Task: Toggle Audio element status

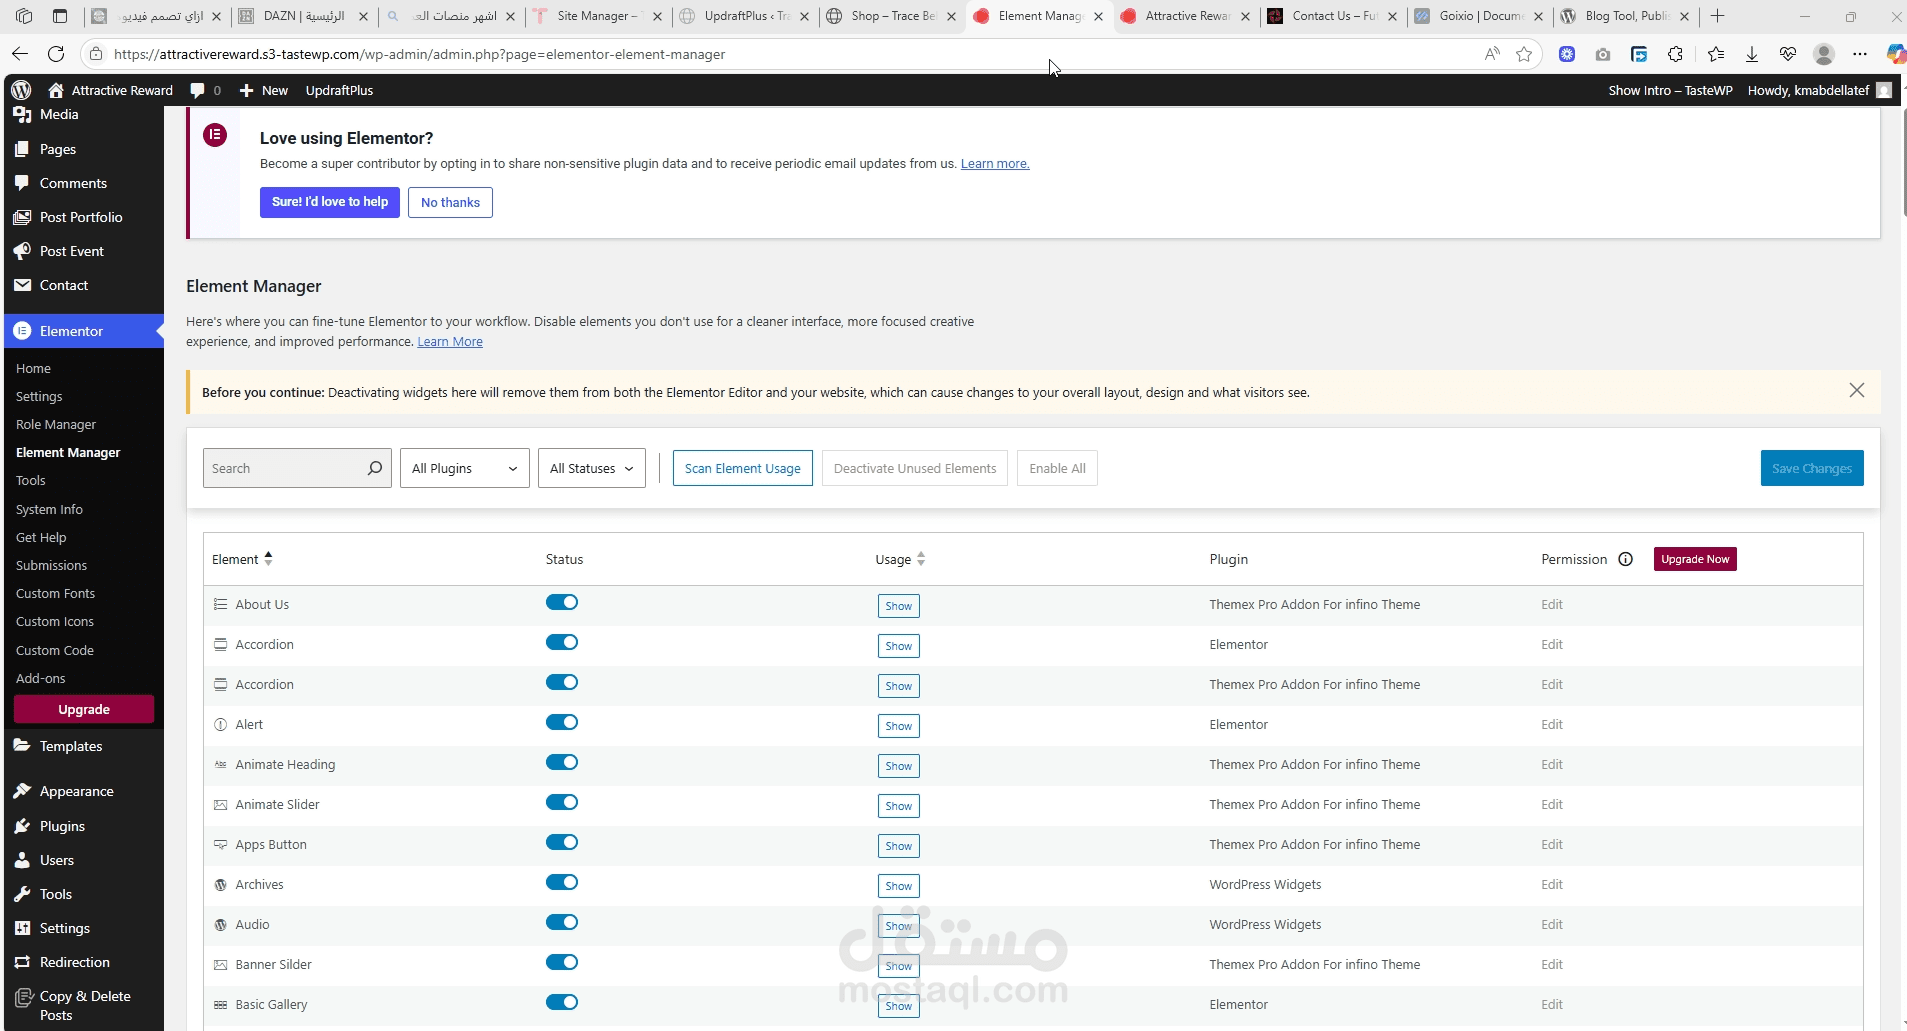Action: 562,922
